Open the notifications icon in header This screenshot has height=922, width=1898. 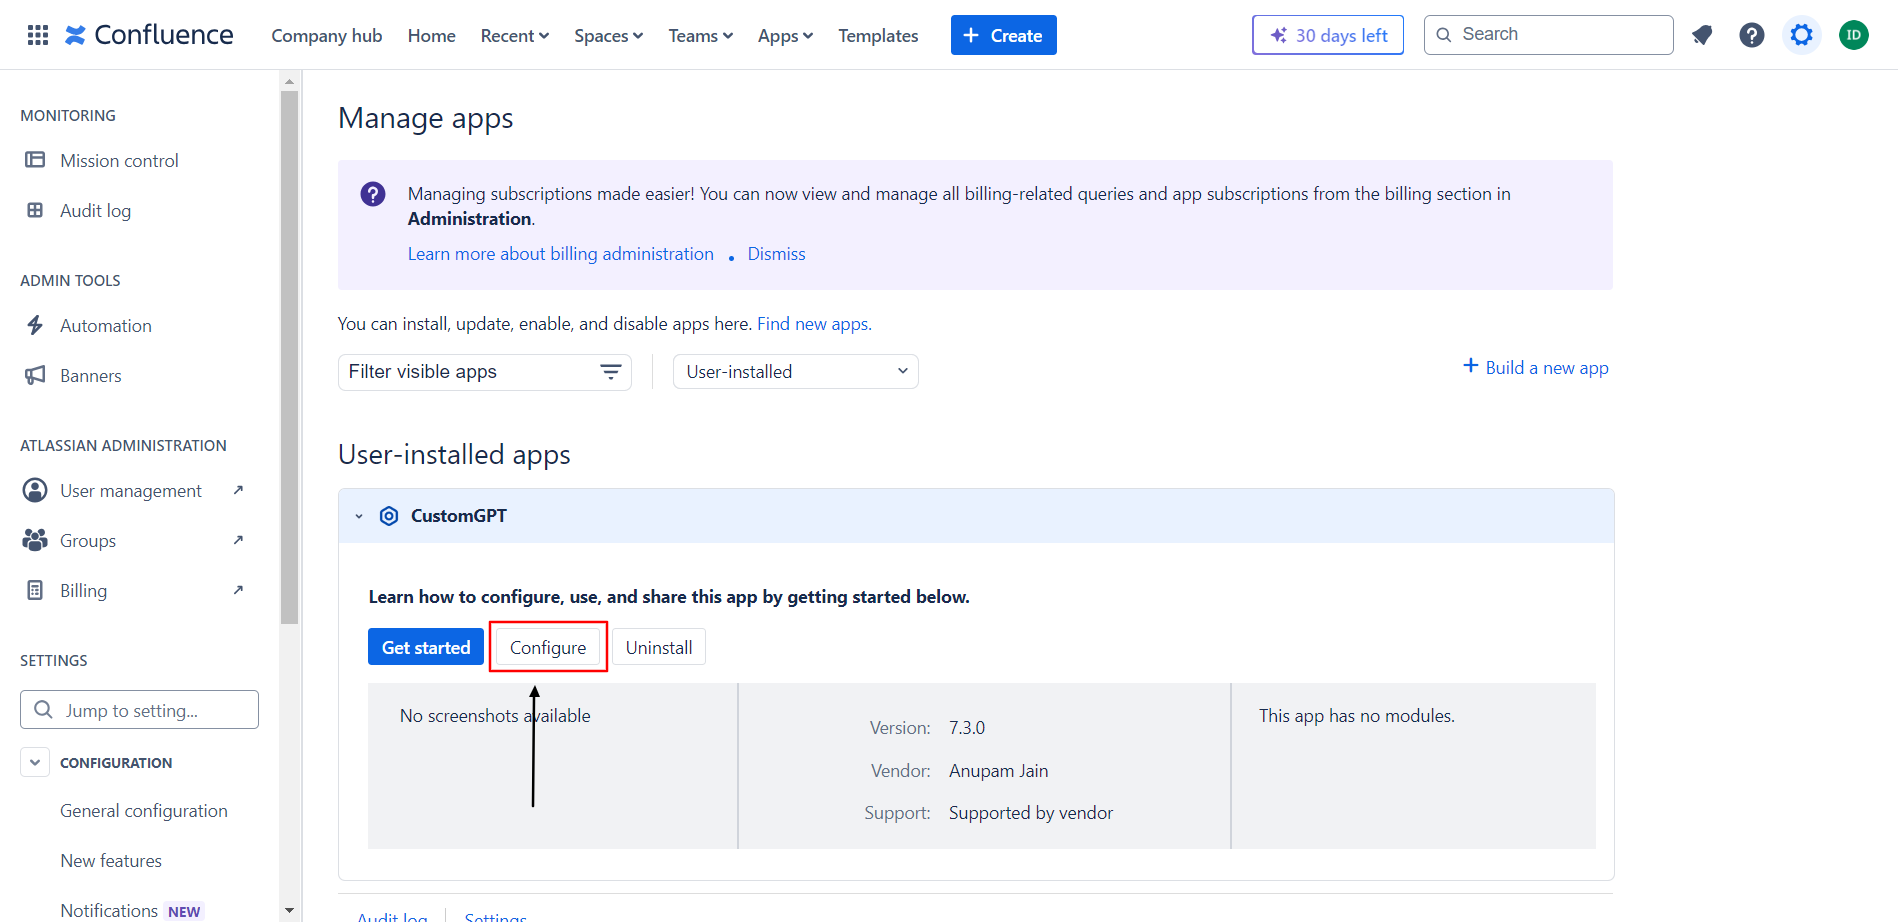click(1702, 35)
